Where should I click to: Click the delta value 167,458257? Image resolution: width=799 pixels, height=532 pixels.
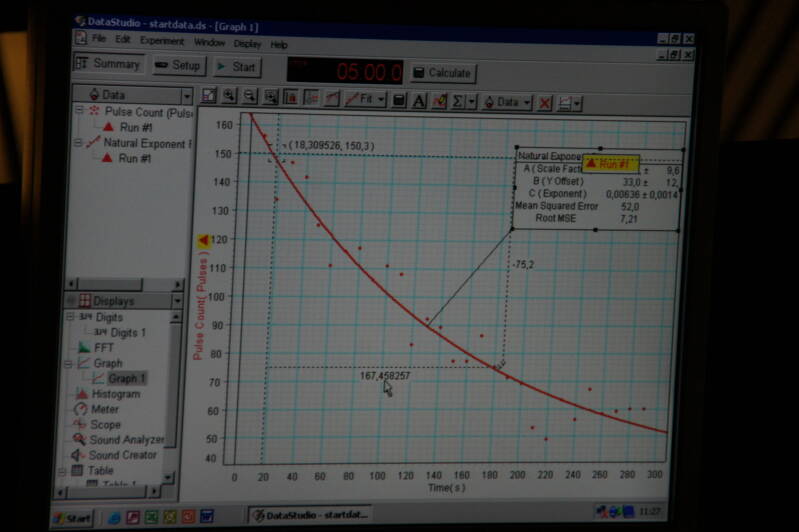(x=385, y=376)
